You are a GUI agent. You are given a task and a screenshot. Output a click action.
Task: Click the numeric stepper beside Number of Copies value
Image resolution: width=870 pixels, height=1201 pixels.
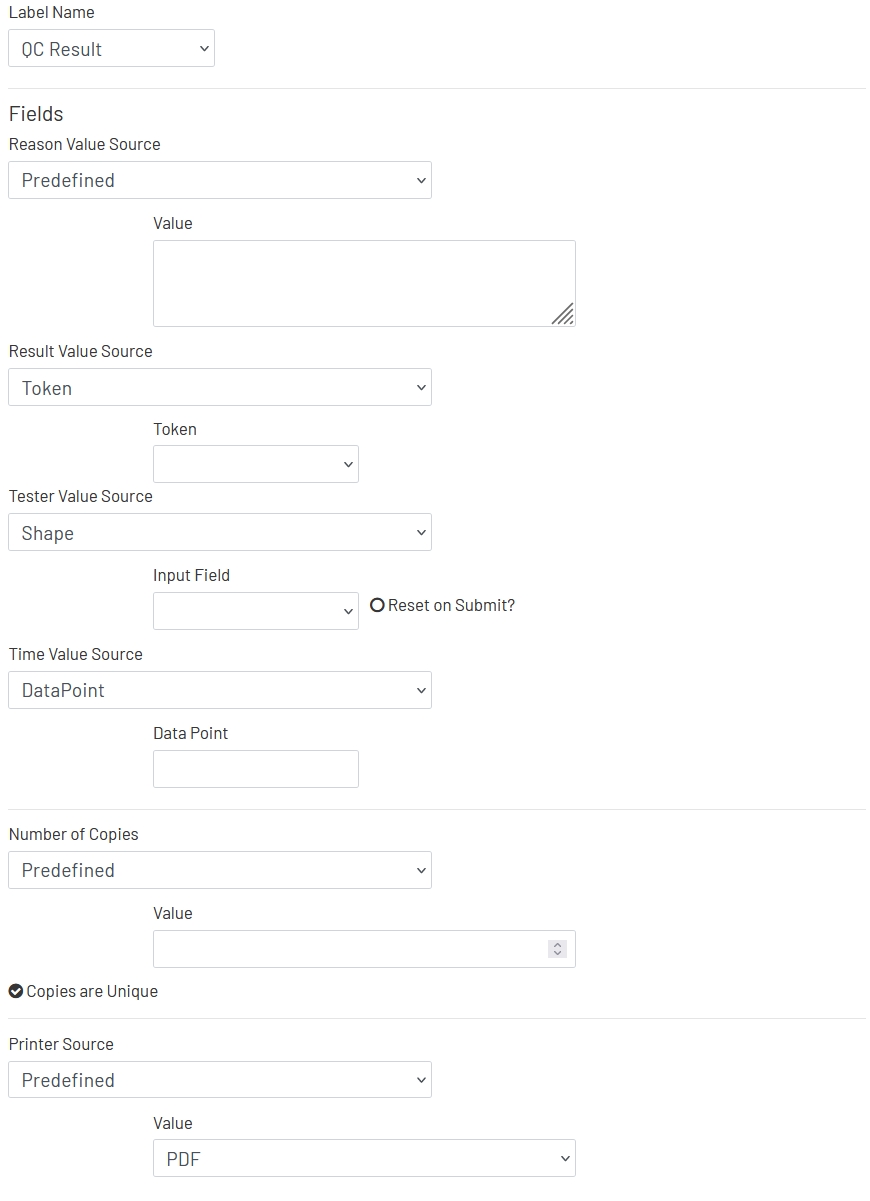(x=558, y=948)
